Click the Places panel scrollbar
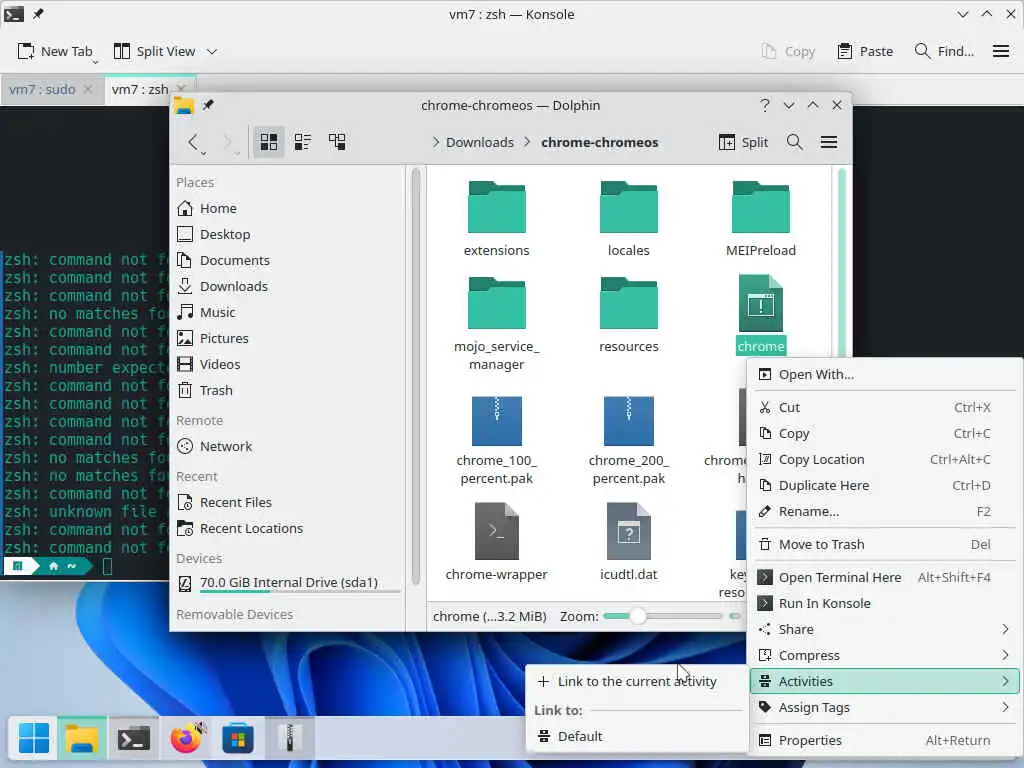This screenshot has height=768, width=1024. 416,376
